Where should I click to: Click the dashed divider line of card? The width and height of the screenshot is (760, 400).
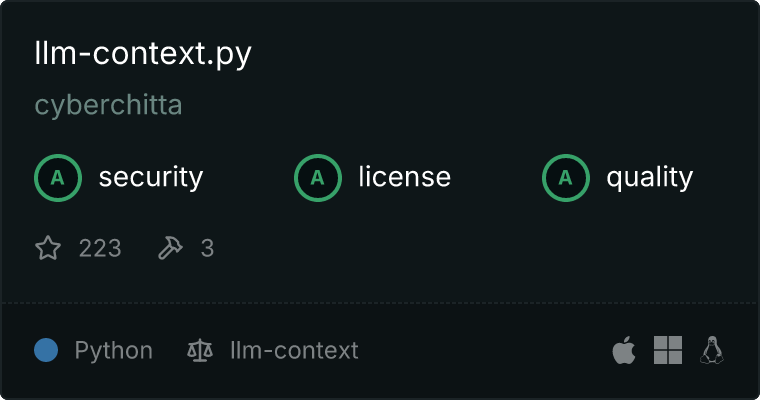click(x=380, y=303)
